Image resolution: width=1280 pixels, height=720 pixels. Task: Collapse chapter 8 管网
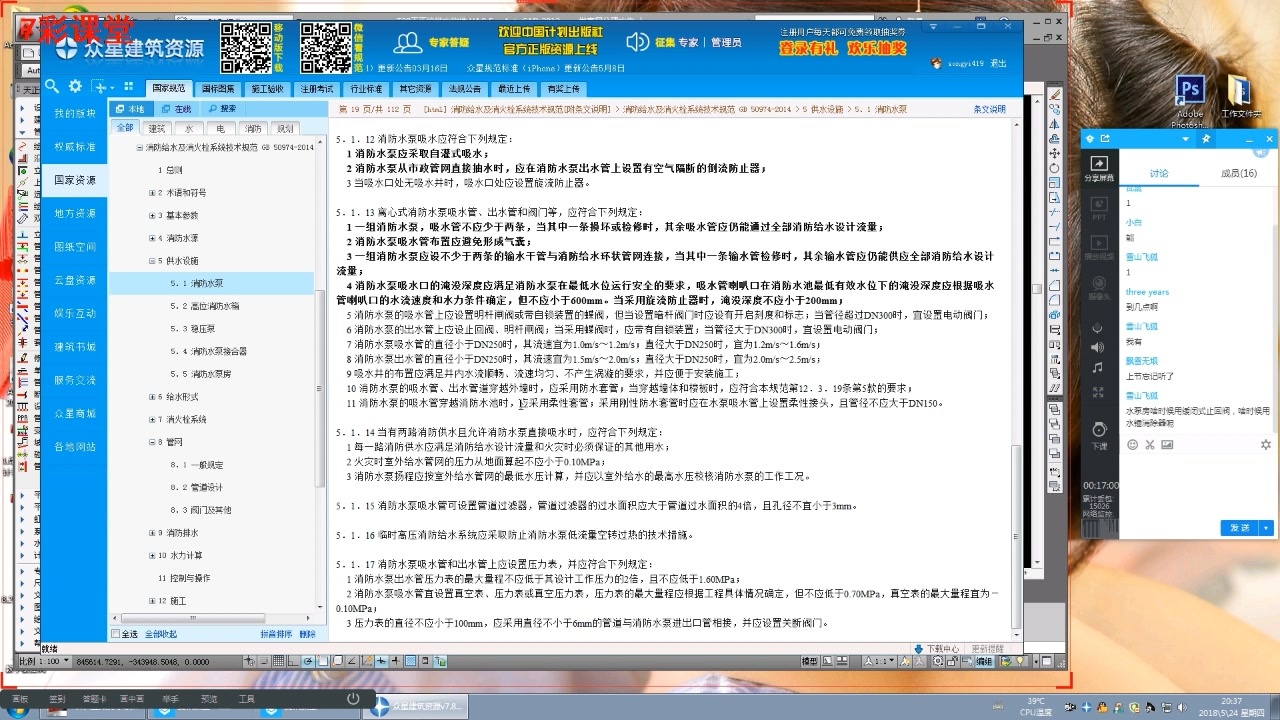click(x=151, y=442)
